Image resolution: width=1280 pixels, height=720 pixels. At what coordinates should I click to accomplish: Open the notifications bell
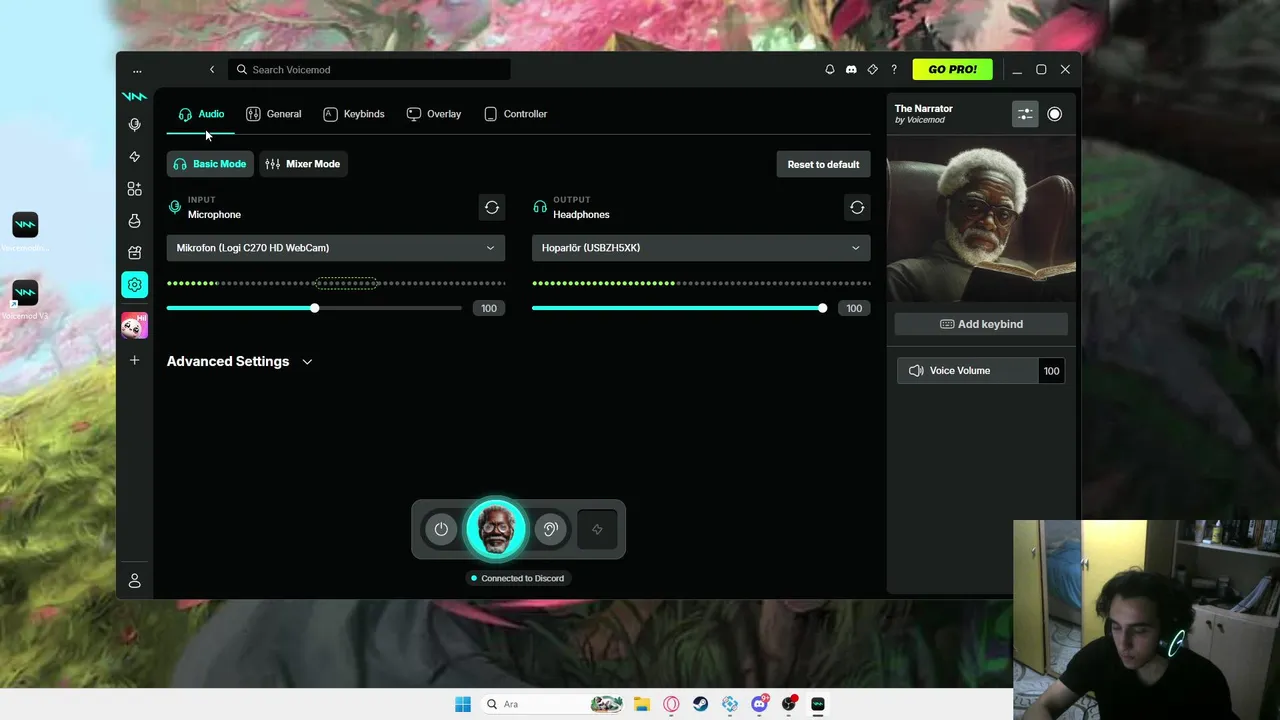[x=829, y=70]
